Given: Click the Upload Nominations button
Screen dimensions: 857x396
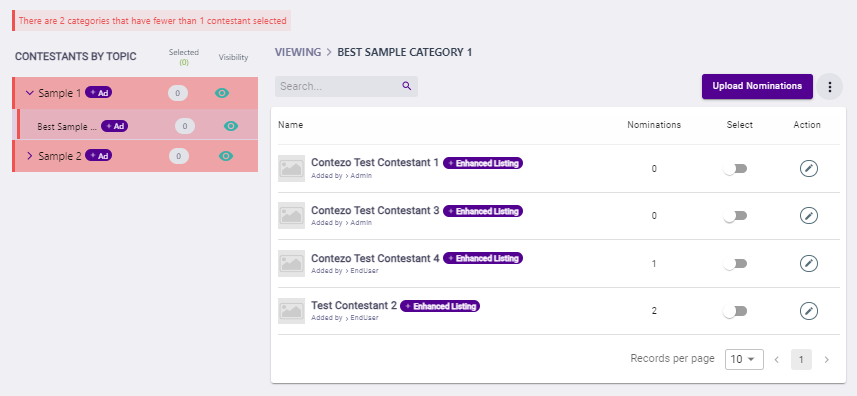Looking at the screenshot, I should click(757, 86).
